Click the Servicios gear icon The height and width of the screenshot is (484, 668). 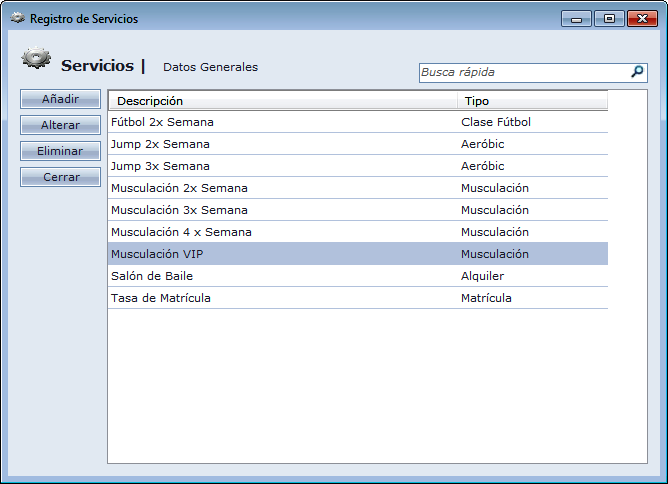[36, 60]
